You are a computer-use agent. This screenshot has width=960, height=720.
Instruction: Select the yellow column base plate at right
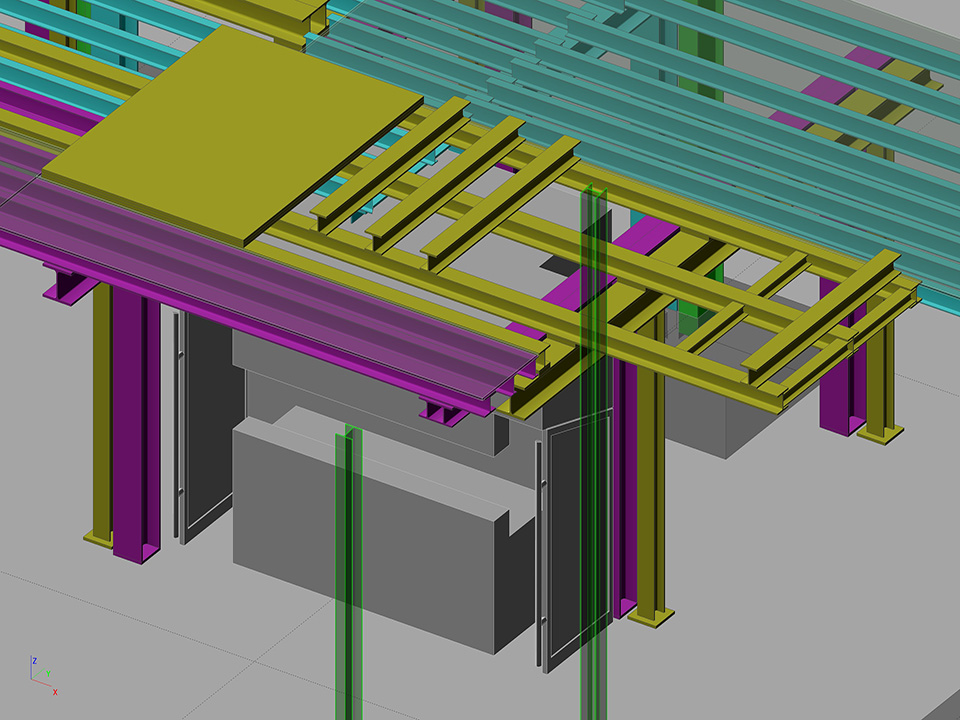880,434
